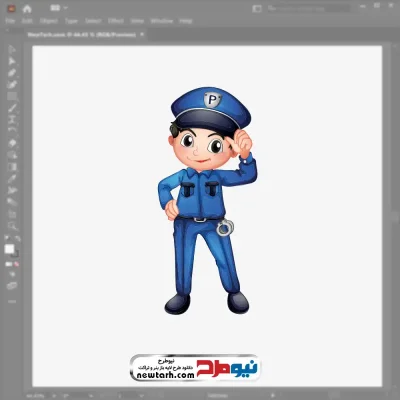400x400 pixels.
Task: Select the Eraser tool
Action: (12, 143)
